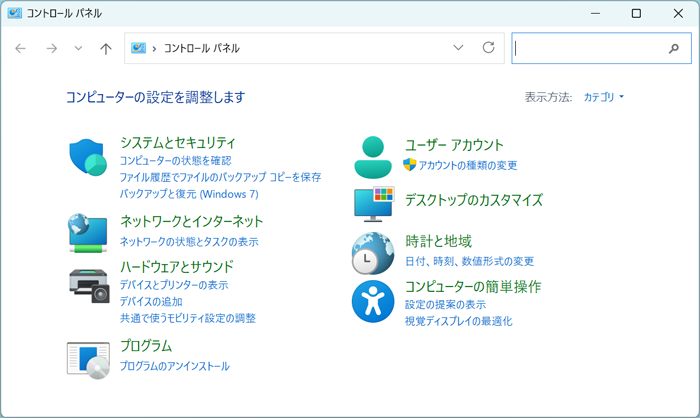
Task: Open the Desktop Customization monitor icon
Action: (374, 204)
